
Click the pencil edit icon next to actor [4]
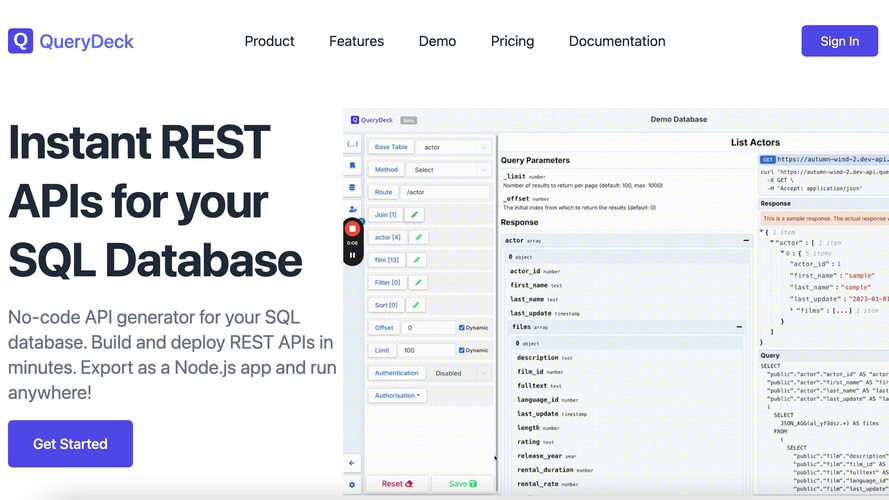click(419, 238)
